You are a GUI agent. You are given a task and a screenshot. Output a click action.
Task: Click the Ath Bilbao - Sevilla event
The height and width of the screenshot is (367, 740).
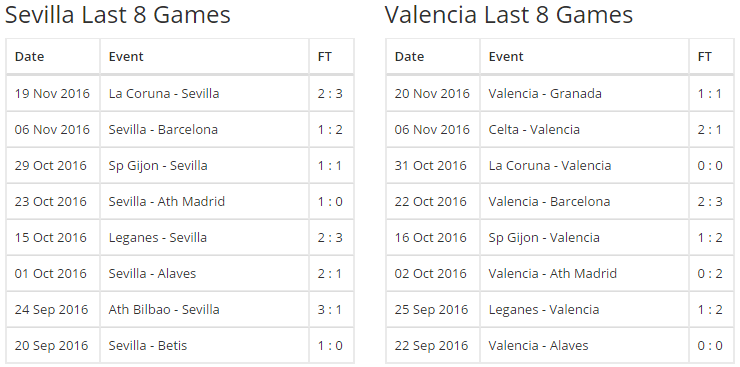click(x=164, y=309)
